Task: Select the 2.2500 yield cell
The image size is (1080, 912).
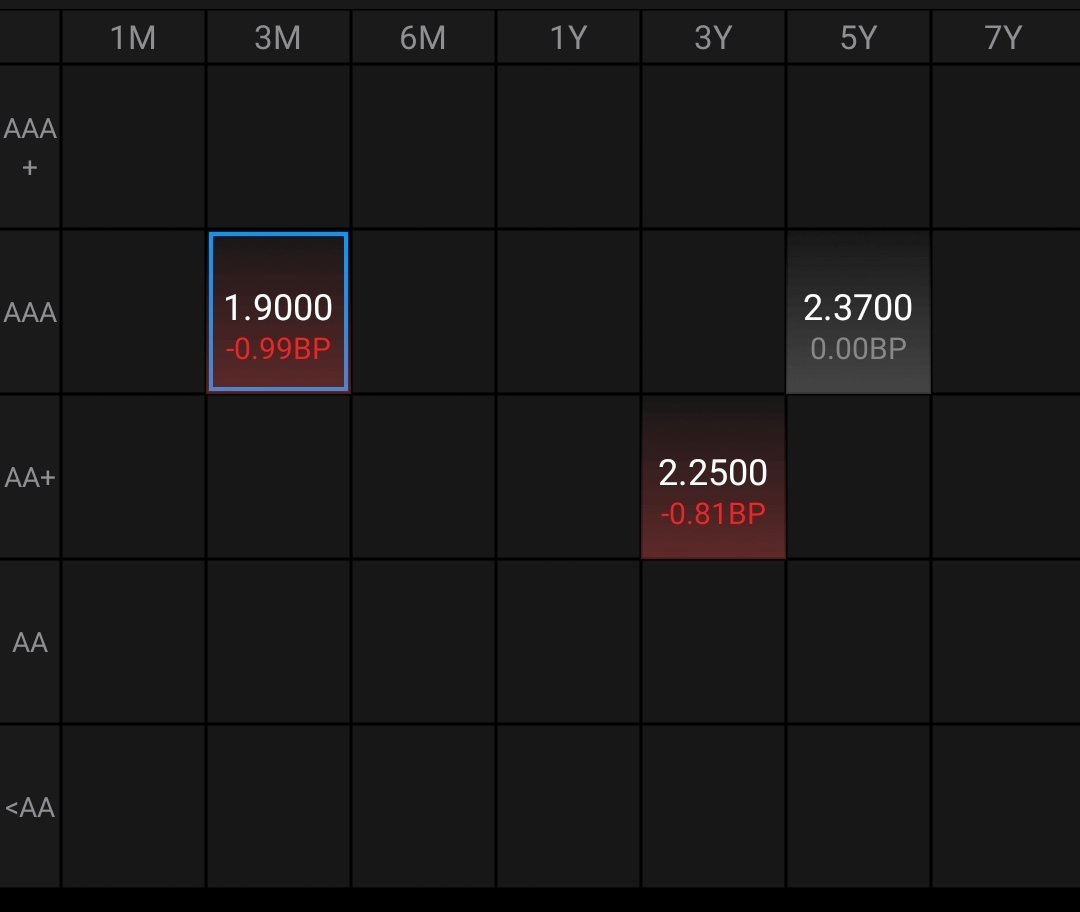Action: click(713, 477)
